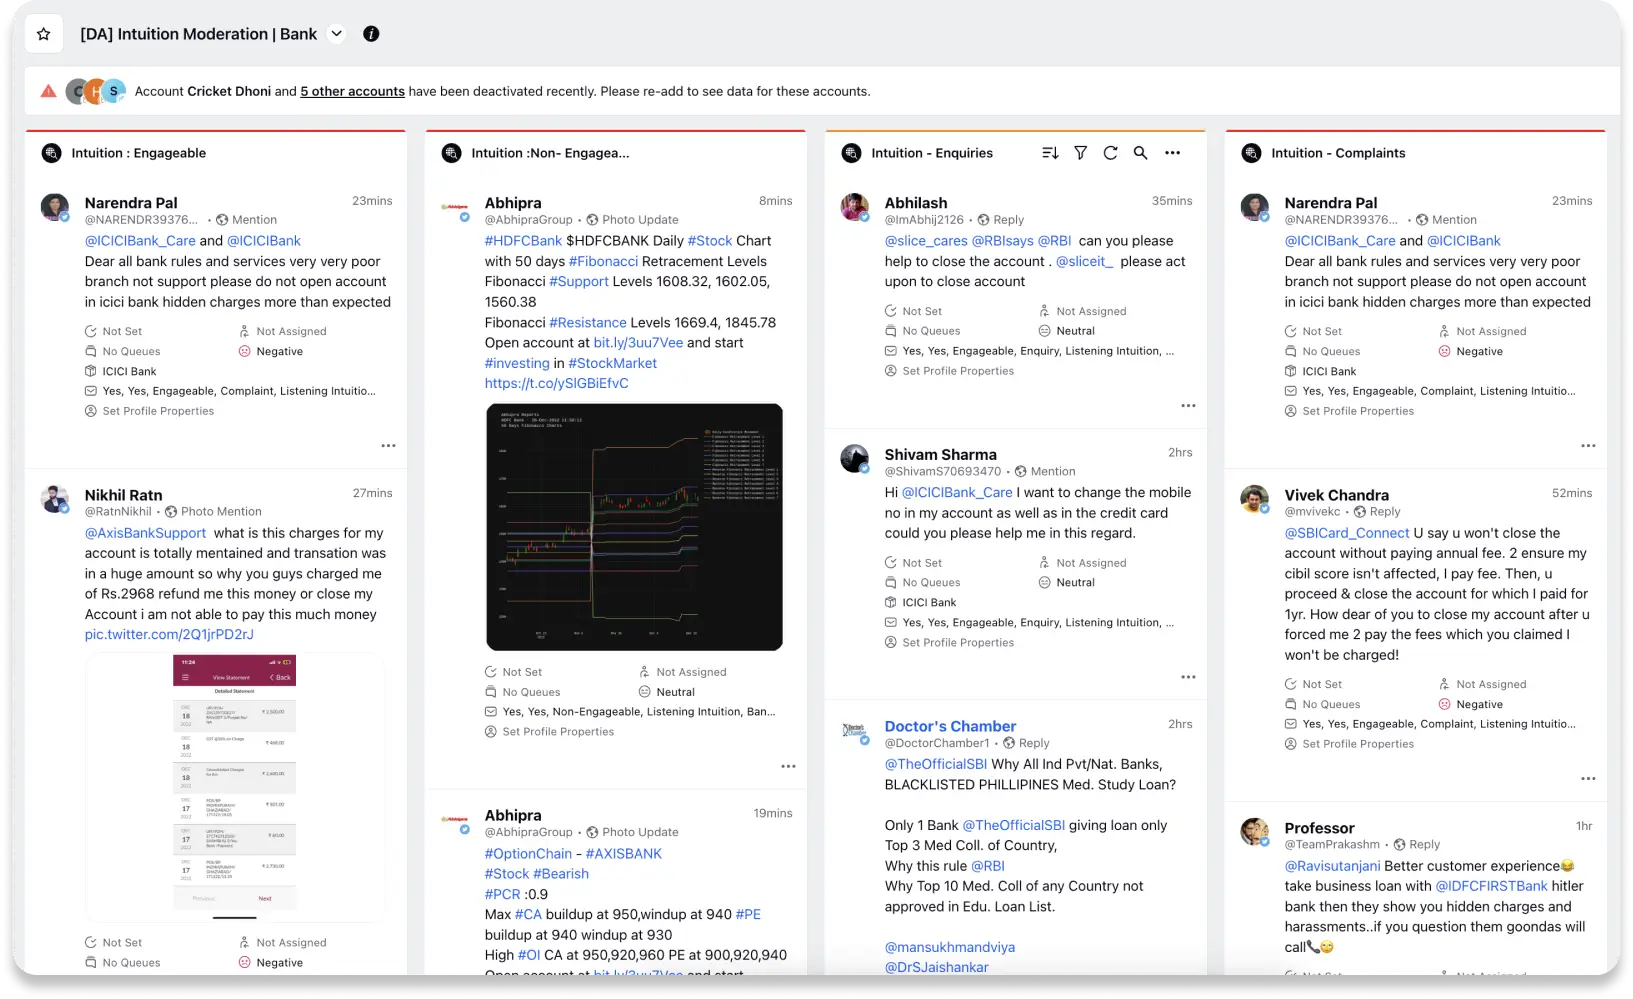Image resolution: width=1633 pixels, height=999 pixels.
Task: Assign a user on Abhilash card
Action: [x=1083, y=311]
